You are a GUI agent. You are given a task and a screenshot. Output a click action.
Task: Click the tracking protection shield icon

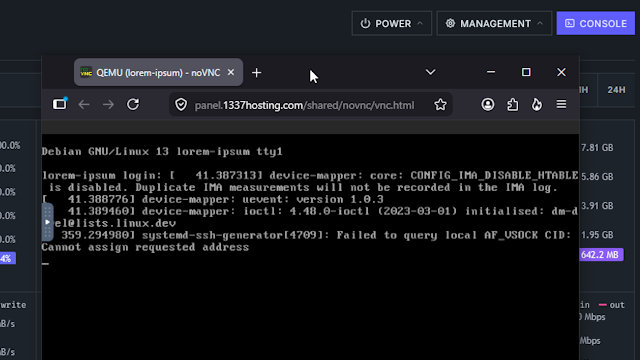pos(181,105)
